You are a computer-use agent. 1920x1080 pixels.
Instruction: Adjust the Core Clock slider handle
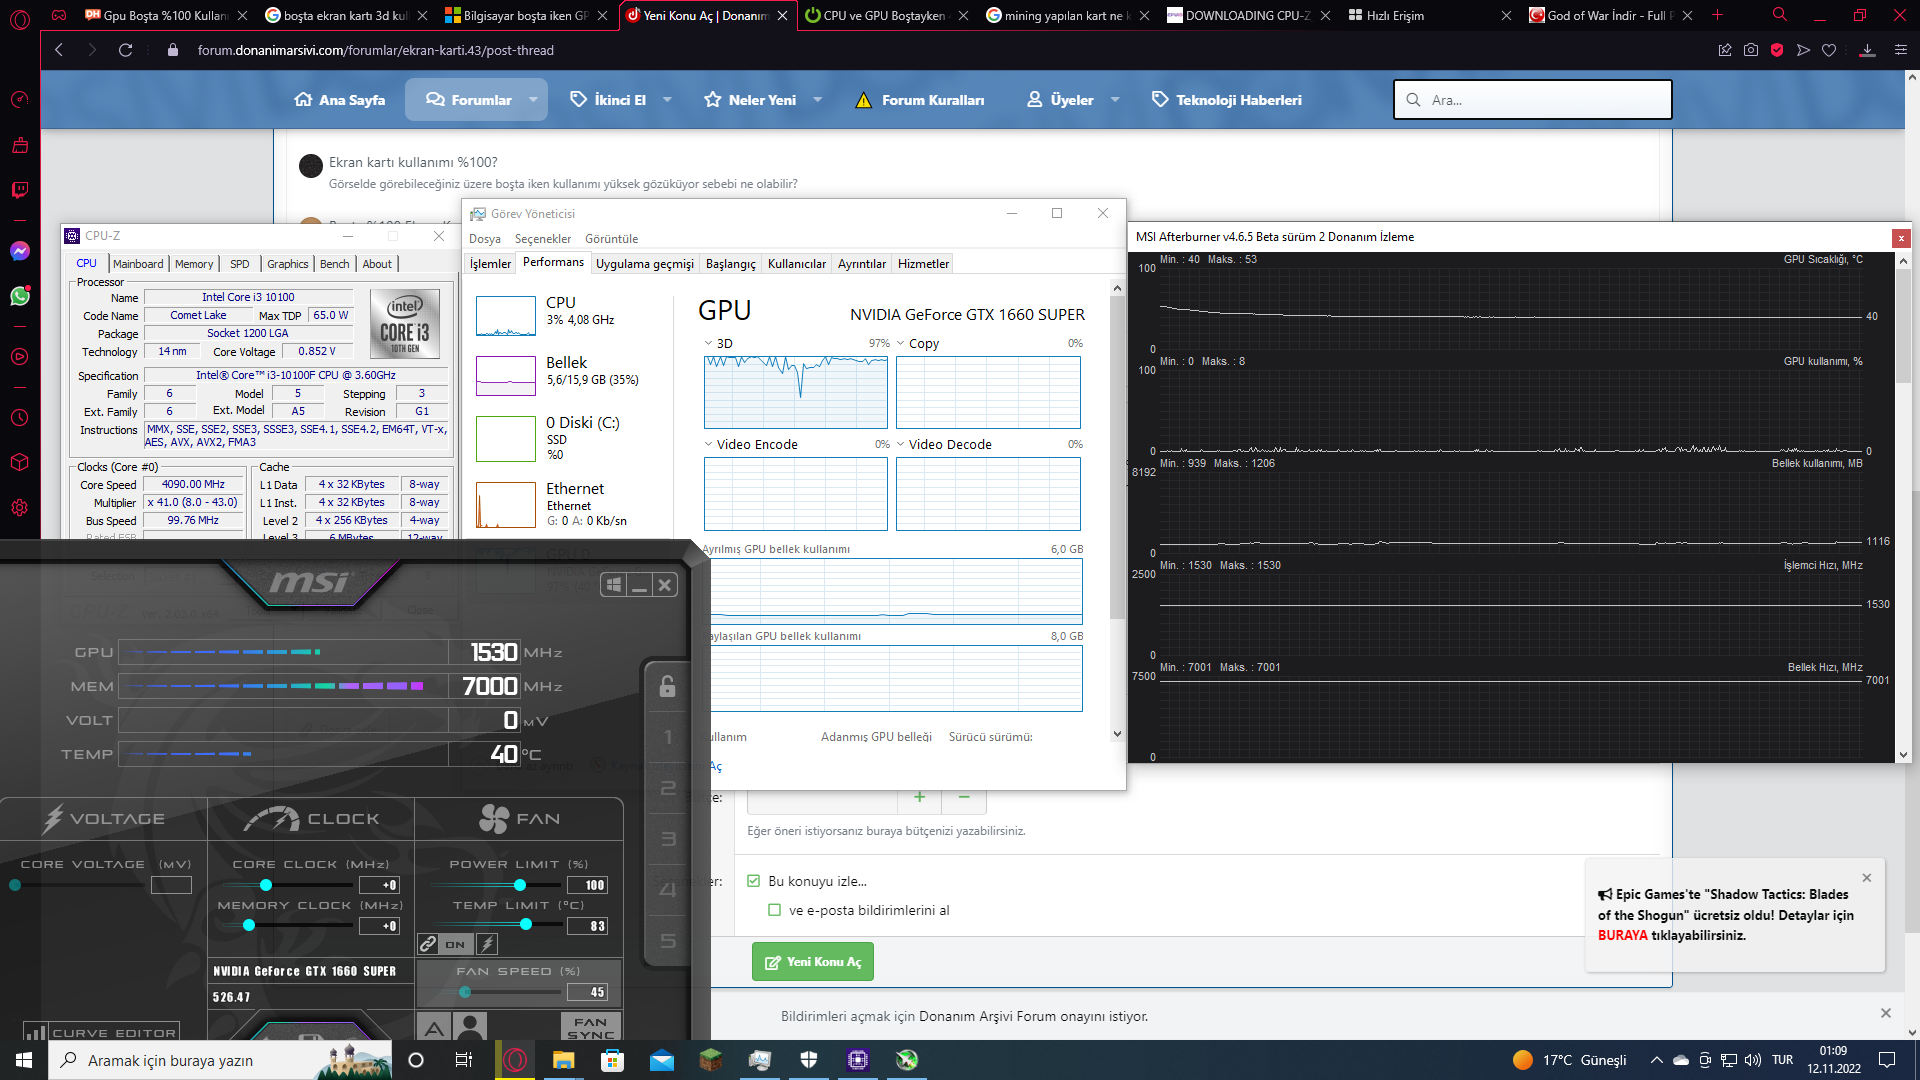pyautogui.click(x=266, y=885)
